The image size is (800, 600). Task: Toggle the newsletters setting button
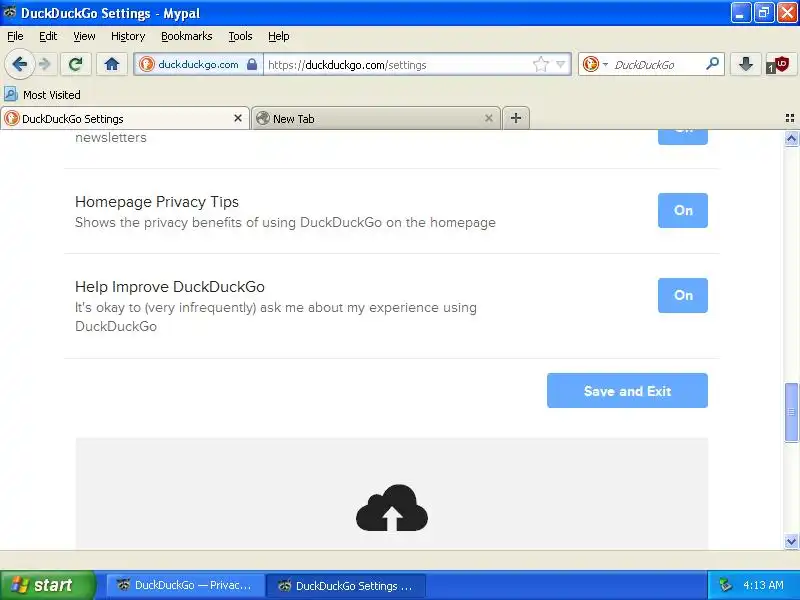[x=683, y=137]
